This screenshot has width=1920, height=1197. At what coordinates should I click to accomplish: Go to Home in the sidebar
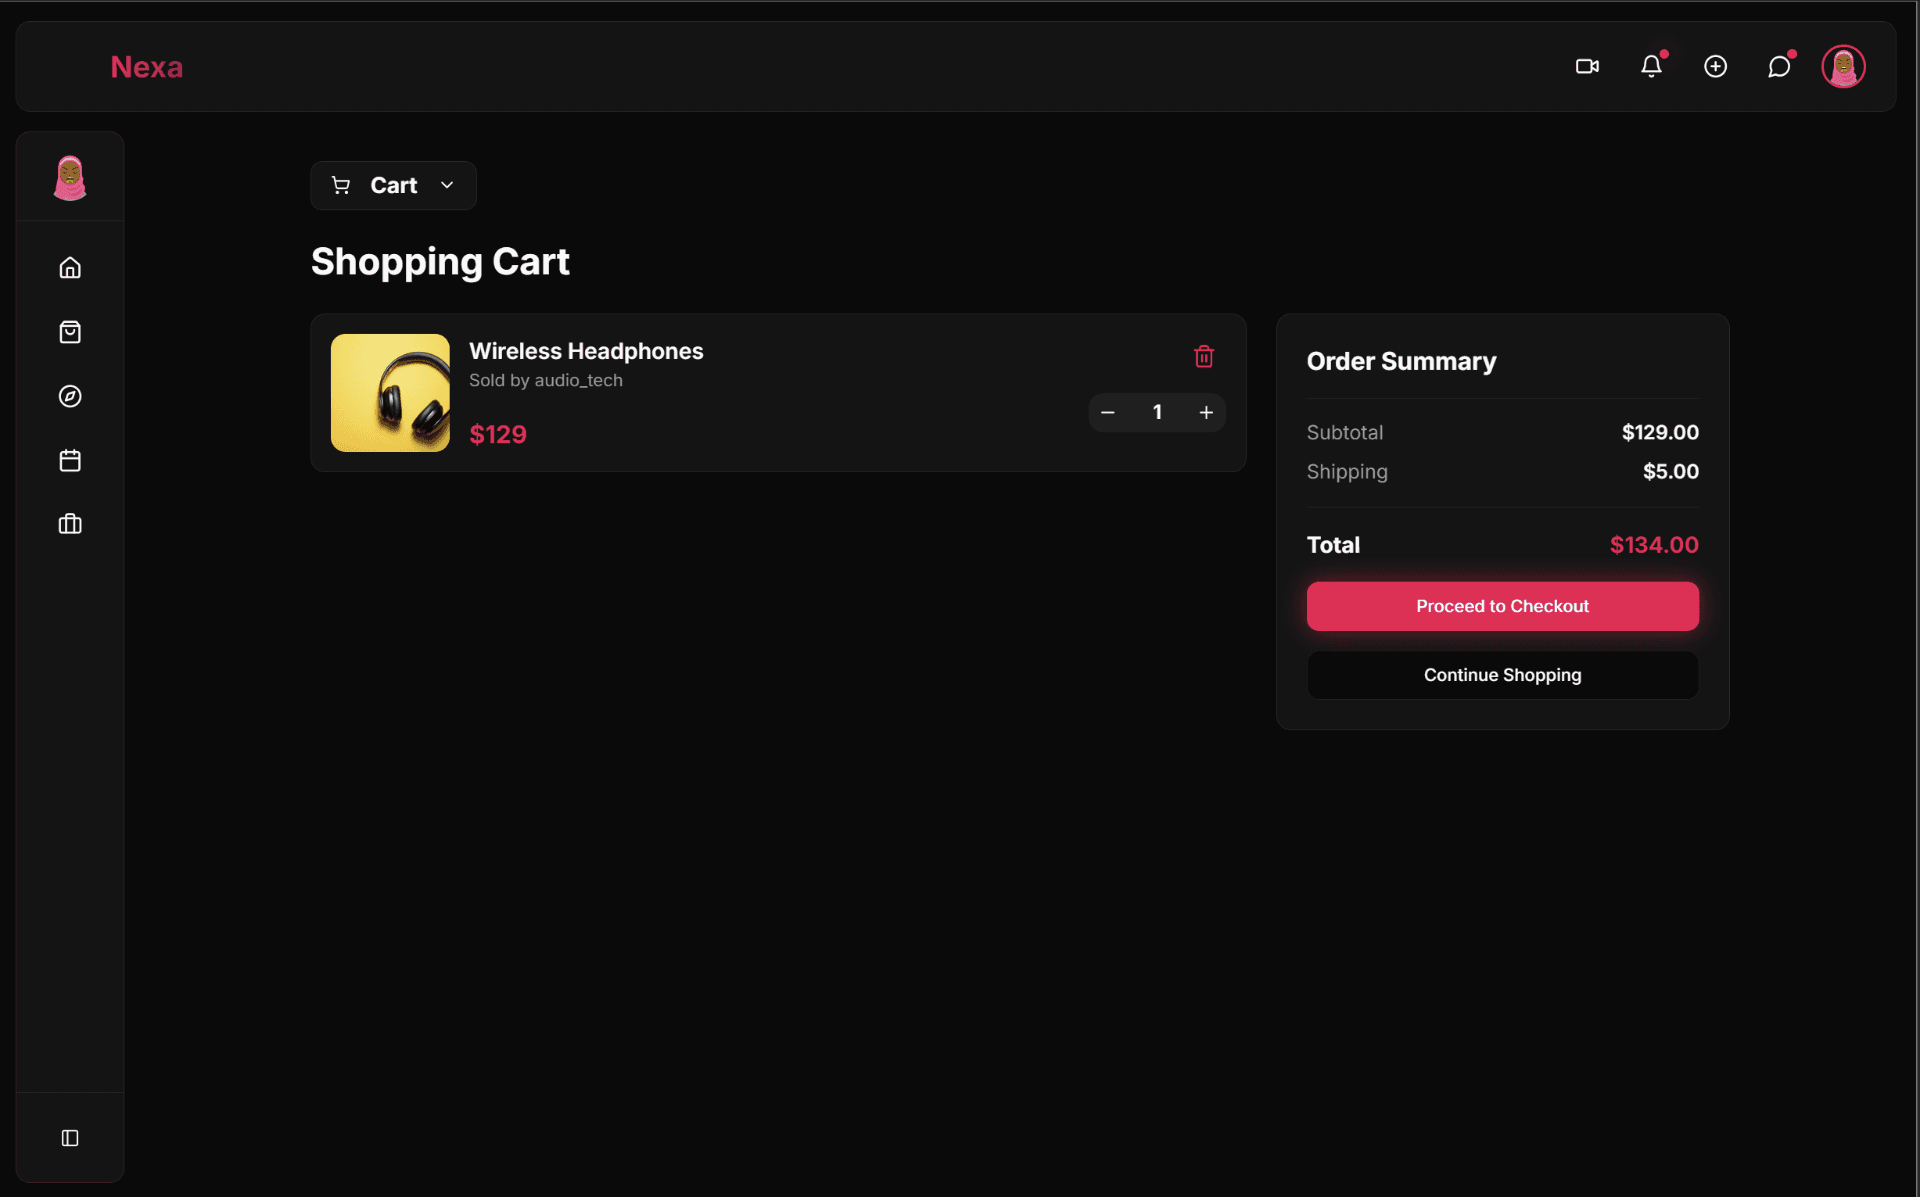click(x=70, y=268)
